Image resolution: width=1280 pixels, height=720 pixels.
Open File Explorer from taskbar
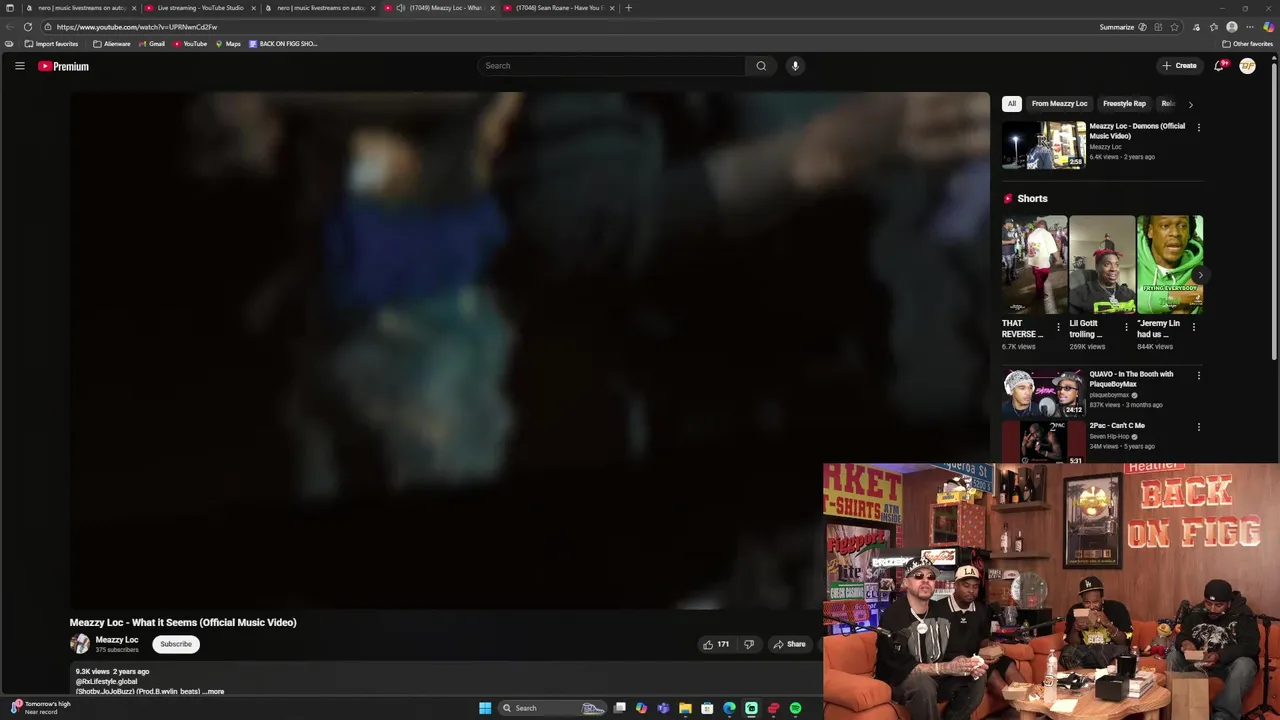[685, 708]
